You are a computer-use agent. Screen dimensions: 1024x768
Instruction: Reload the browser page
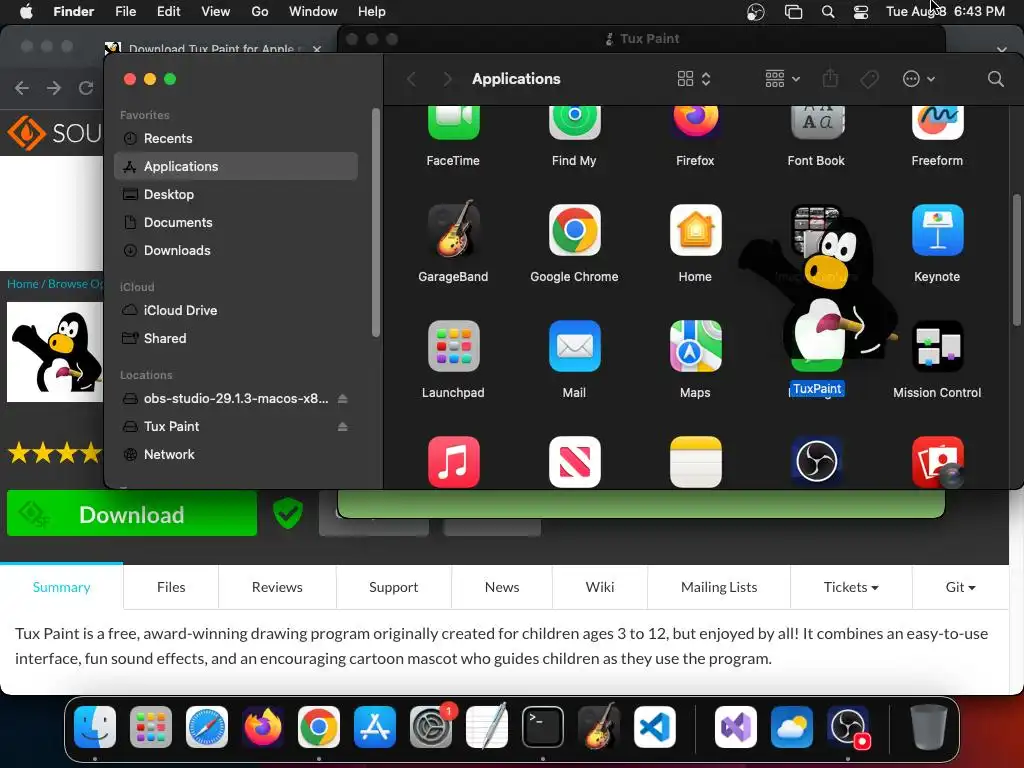(x=86, y=88)
